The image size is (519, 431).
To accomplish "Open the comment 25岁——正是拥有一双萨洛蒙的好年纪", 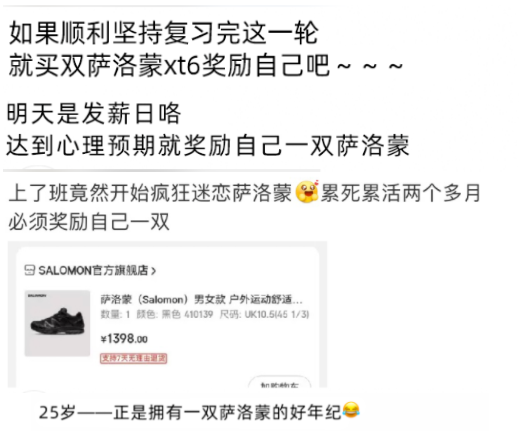I will 199,412.
